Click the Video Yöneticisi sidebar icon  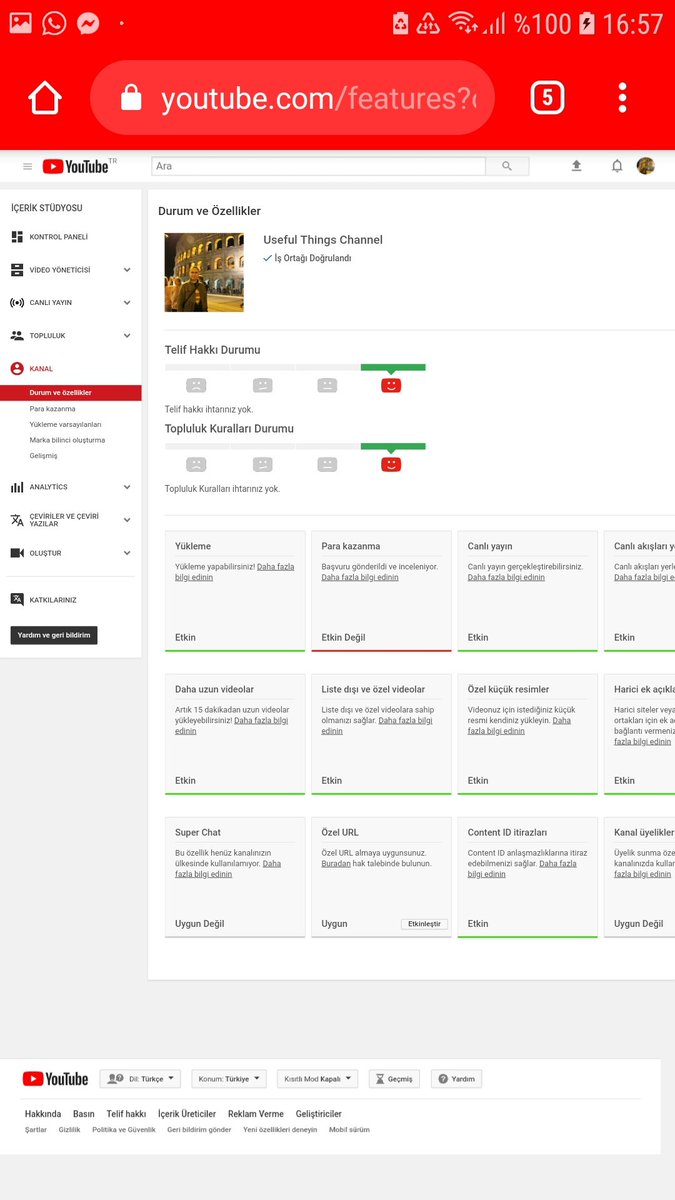pos(17,270)
